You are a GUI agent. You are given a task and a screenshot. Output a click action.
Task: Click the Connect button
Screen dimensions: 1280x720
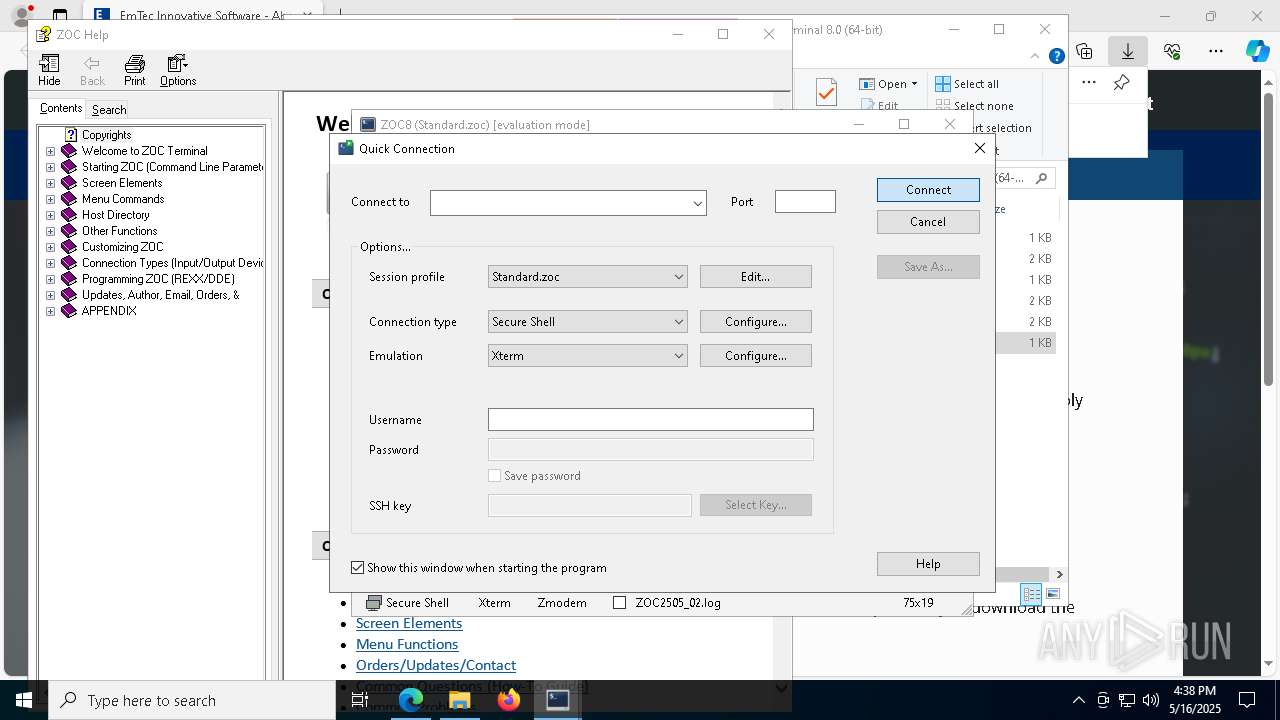(928, 190)
